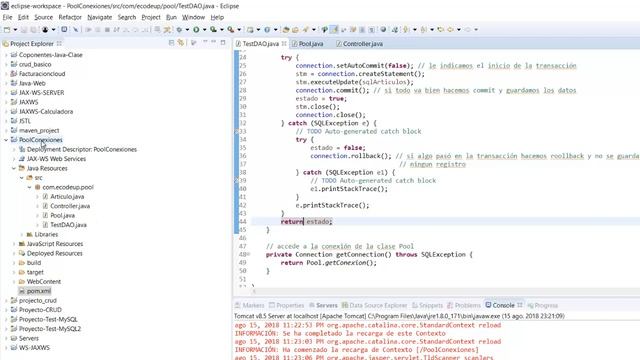Open the Window menu
The height and width of the screenshot is (360, 640).
[x=193, y=17]
